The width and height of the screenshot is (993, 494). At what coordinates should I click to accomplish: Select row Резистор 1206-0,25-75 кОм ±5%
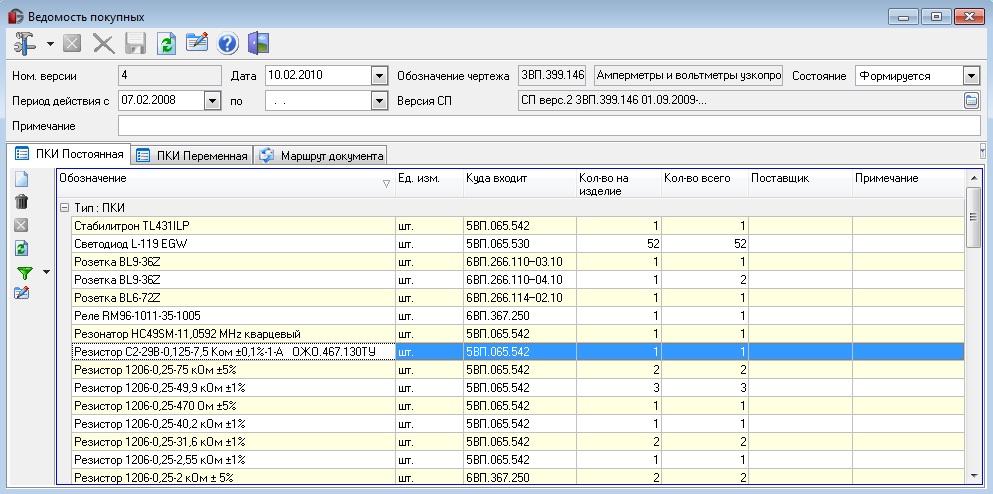click(518, 370)
